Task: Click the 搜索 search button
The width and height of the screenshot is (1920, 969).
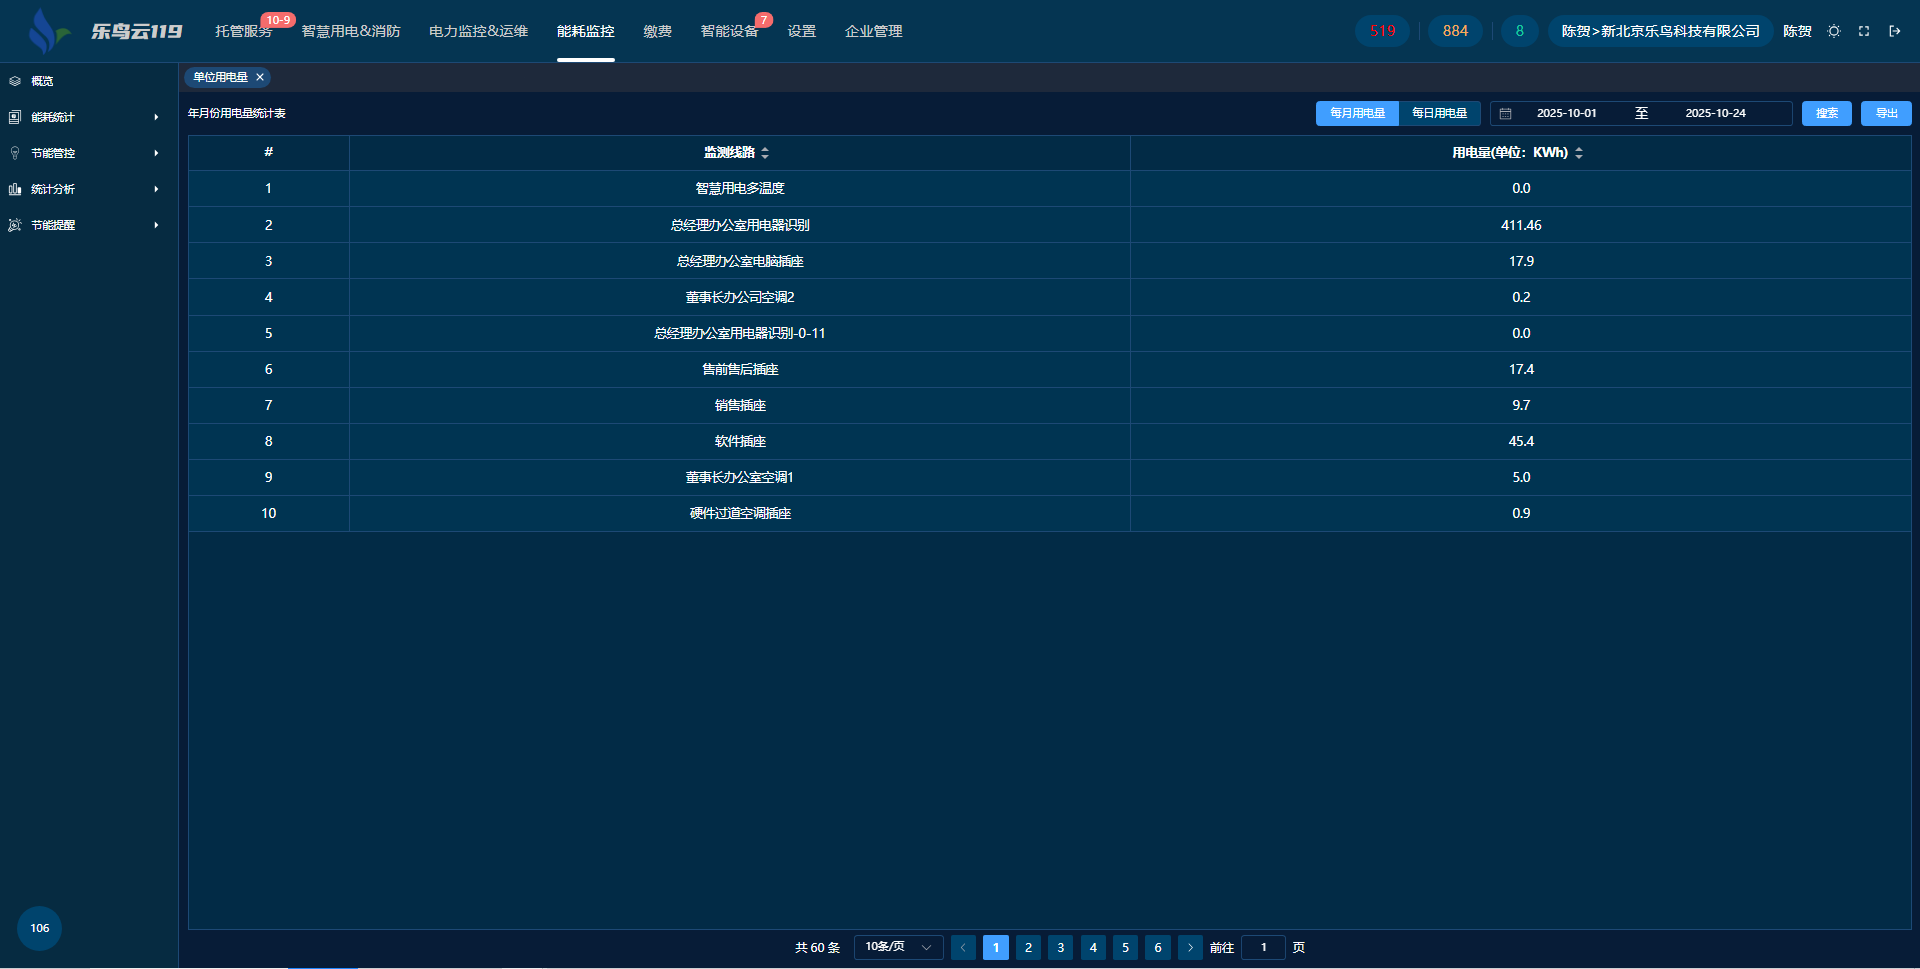Action: [x=1826, y=113]
